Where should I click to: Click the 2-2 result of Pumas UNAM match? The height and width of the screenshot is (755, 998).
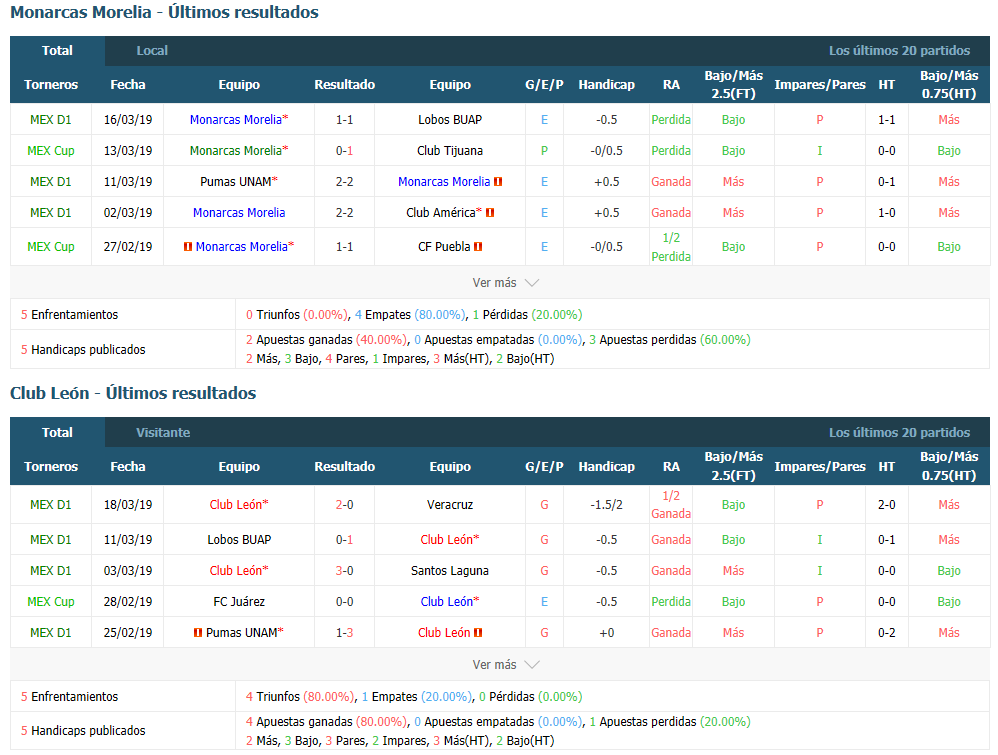[x=344, y=182]
